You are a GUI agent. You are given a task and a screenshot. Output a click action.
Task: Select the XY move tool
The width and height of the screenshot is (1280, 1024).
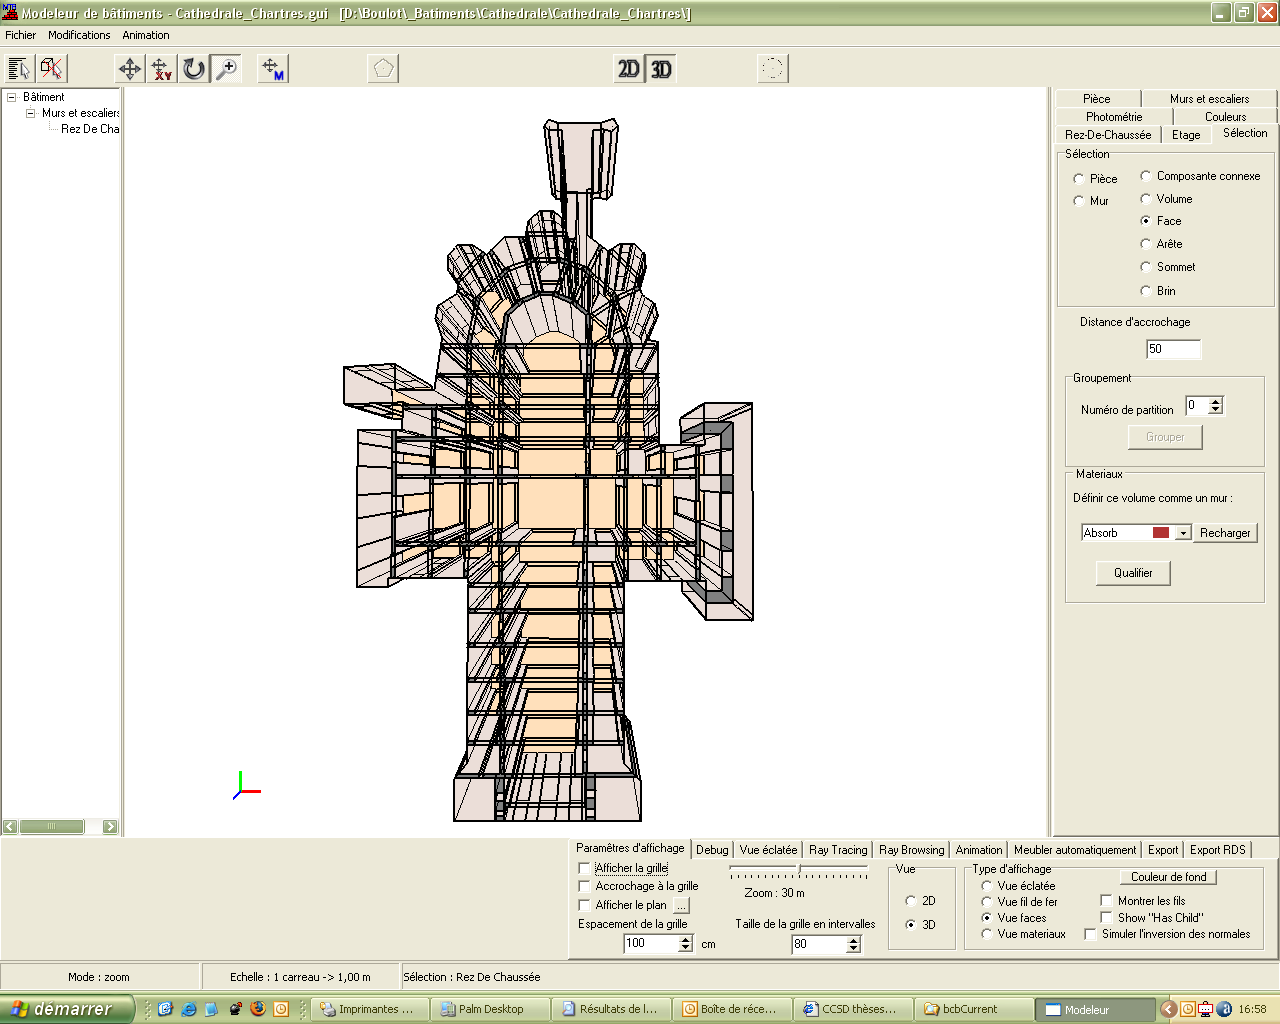coord(161,69)
